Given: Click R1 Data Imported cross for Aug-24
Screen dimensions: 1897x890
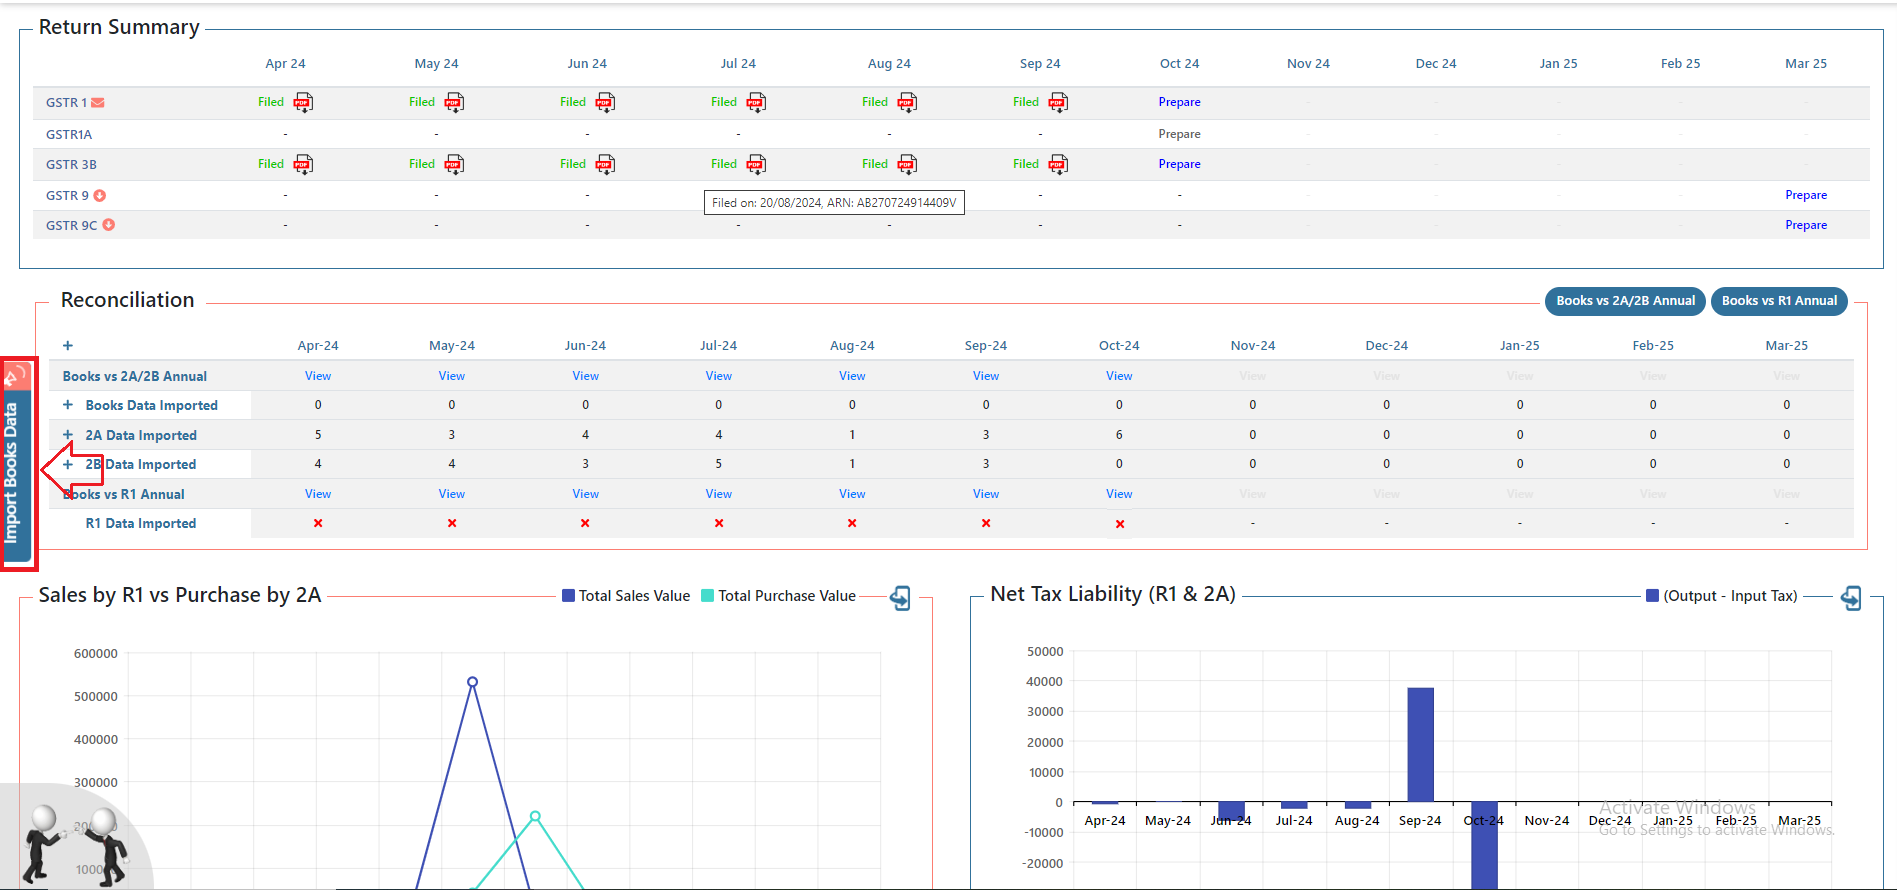Looking at the screenshot, I should tap(852, 523).
